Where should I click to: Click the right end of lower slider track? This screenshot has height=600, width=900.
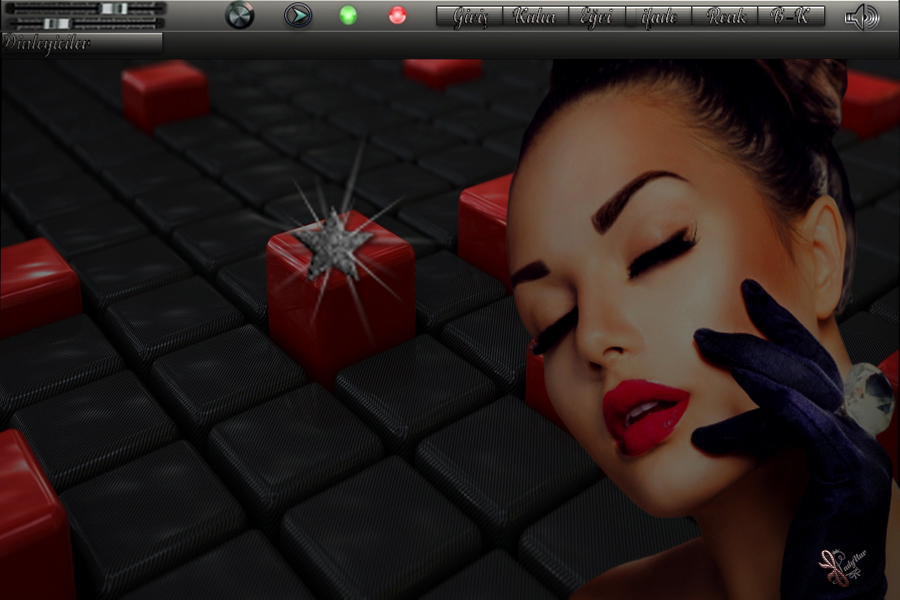[158, 22]
